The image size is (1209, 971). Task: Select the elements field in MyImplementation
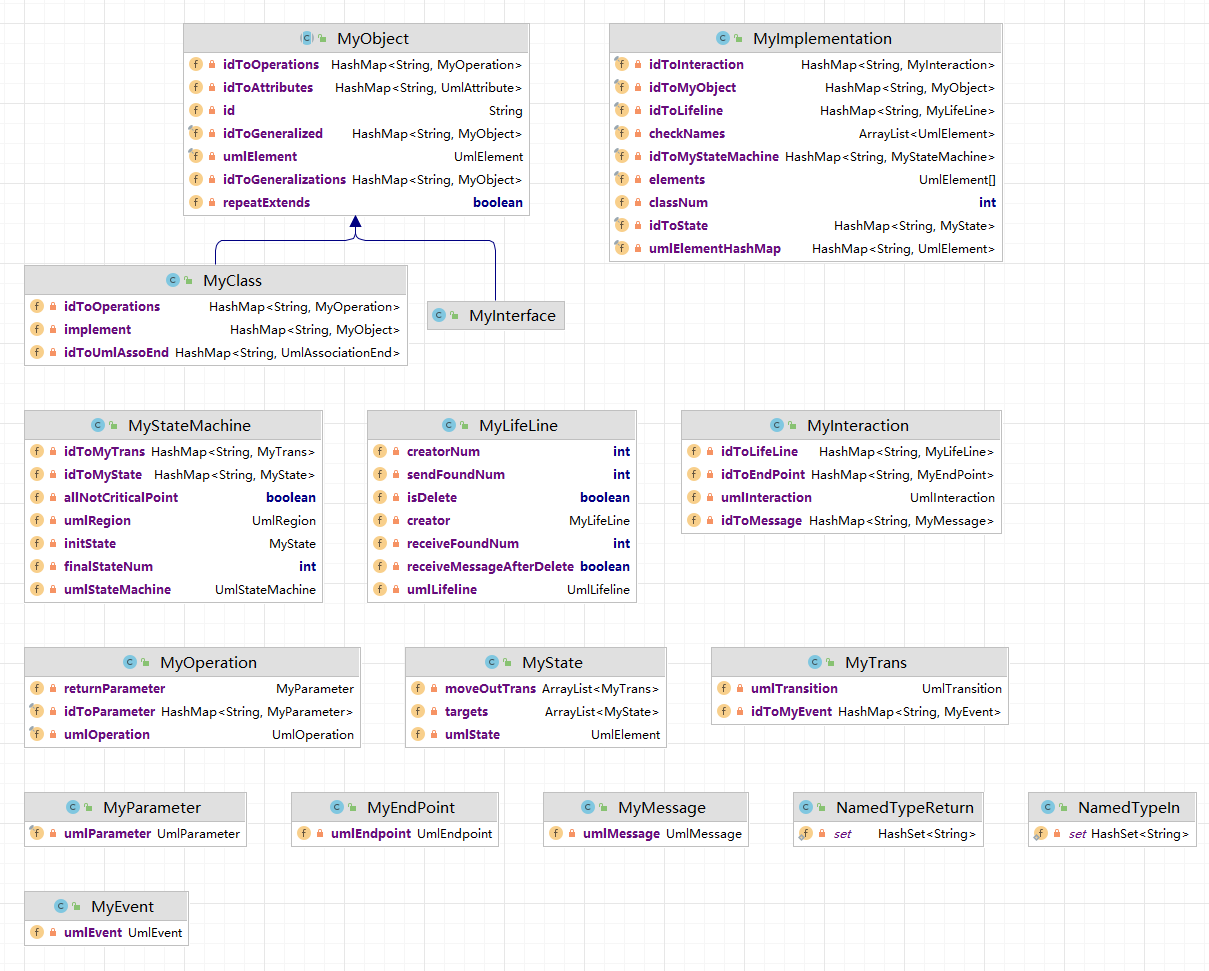[x=805, y=180]
